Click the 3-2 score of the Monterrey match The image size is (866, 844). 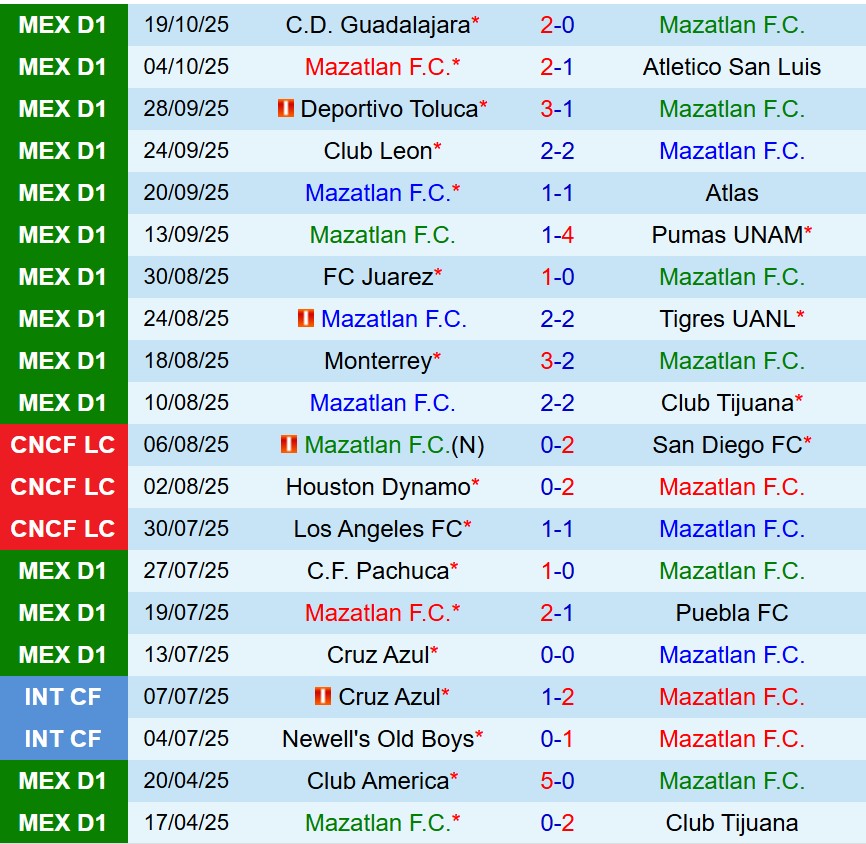(557, 361)
